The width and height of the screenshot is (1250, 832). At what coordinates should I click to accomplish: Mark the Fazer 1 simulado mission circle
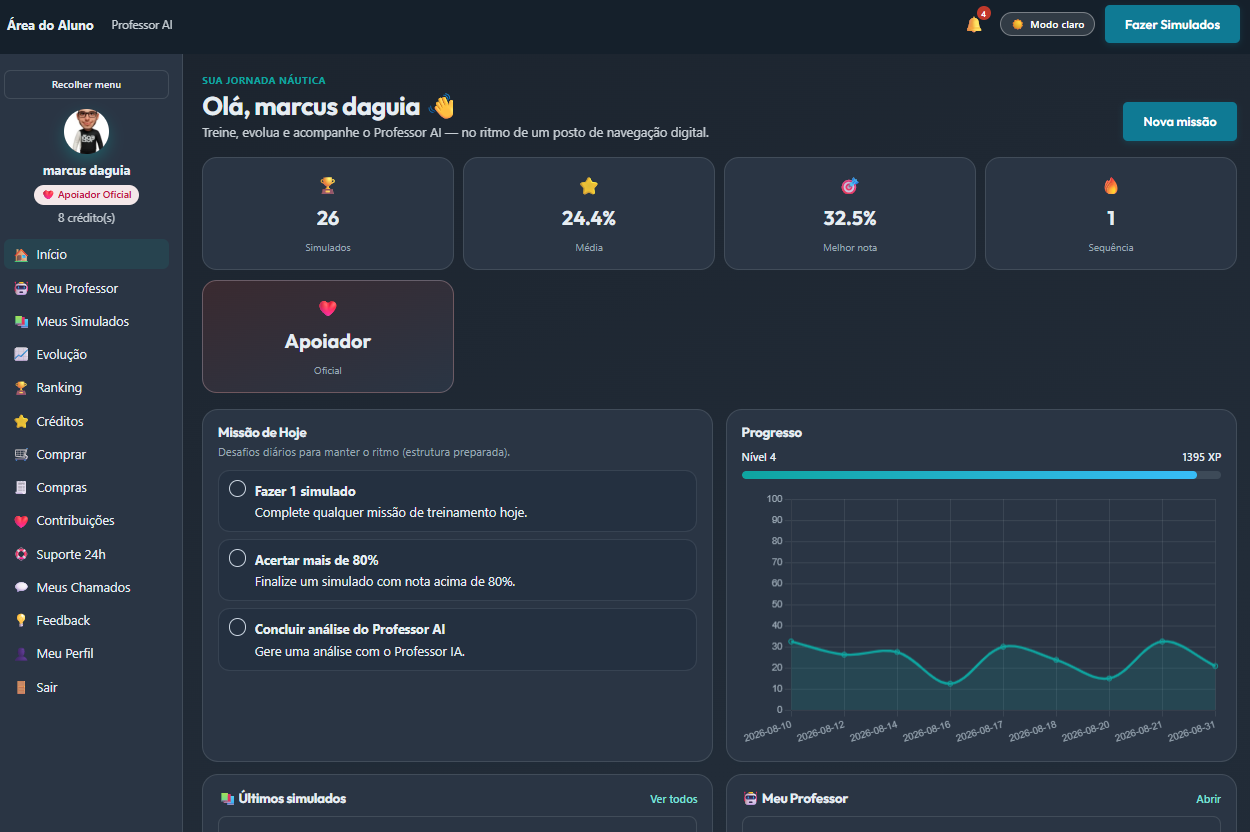point(237,489)
